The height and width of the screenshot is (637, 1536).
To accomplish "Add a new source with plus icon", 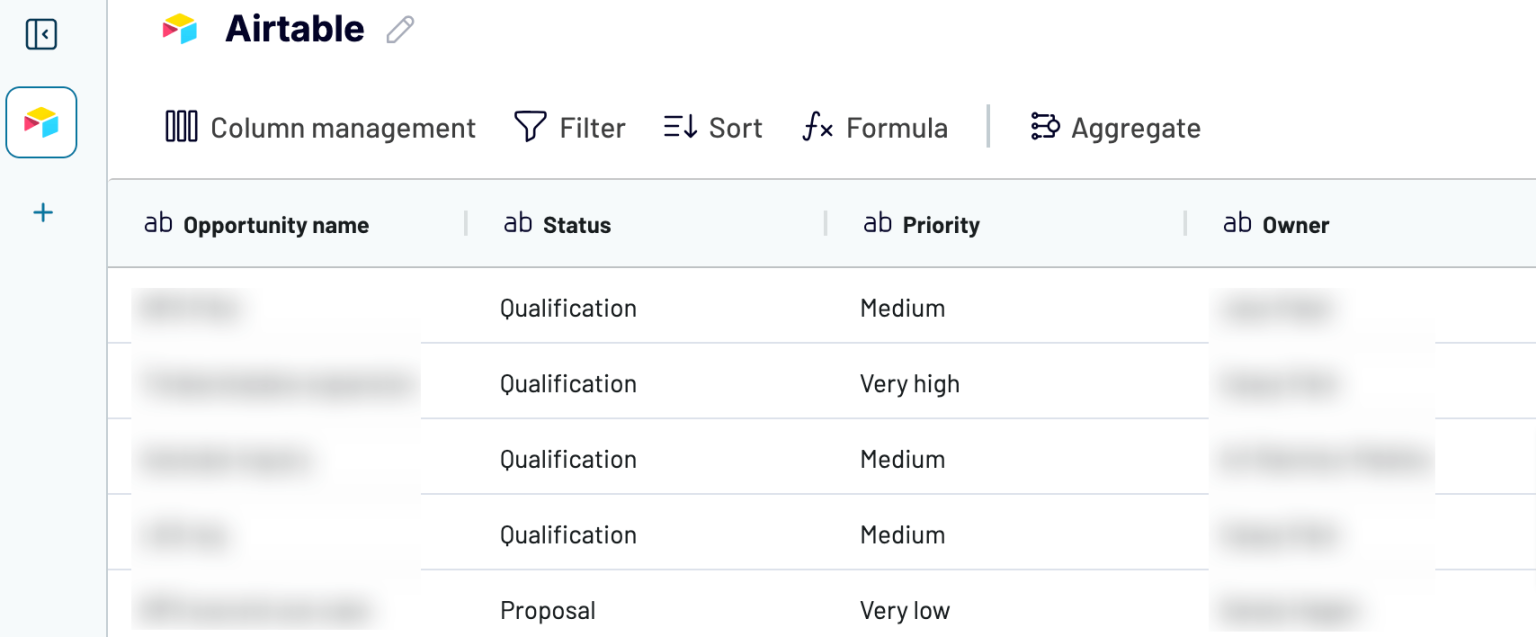I will click(x=42, y=212).
